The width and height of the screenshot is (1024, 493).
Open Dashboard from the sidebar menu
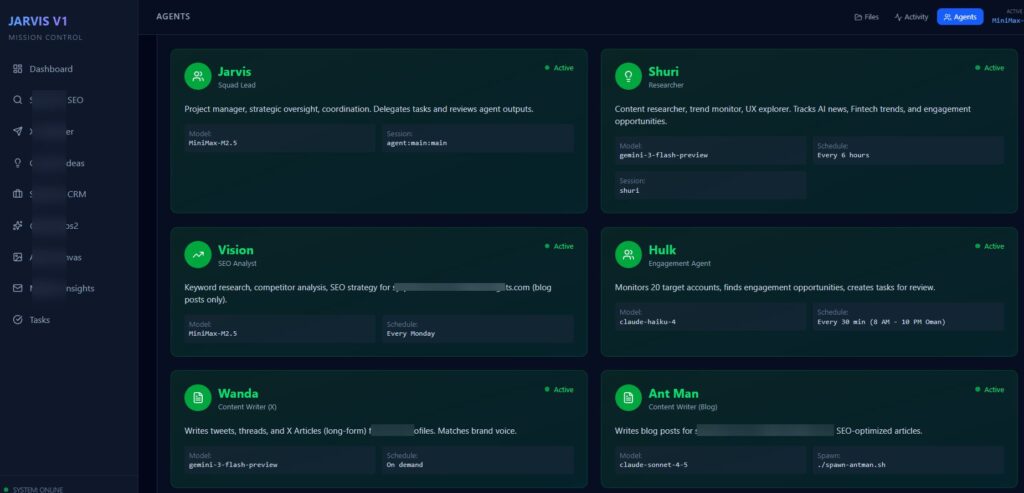tap(50, 69)
